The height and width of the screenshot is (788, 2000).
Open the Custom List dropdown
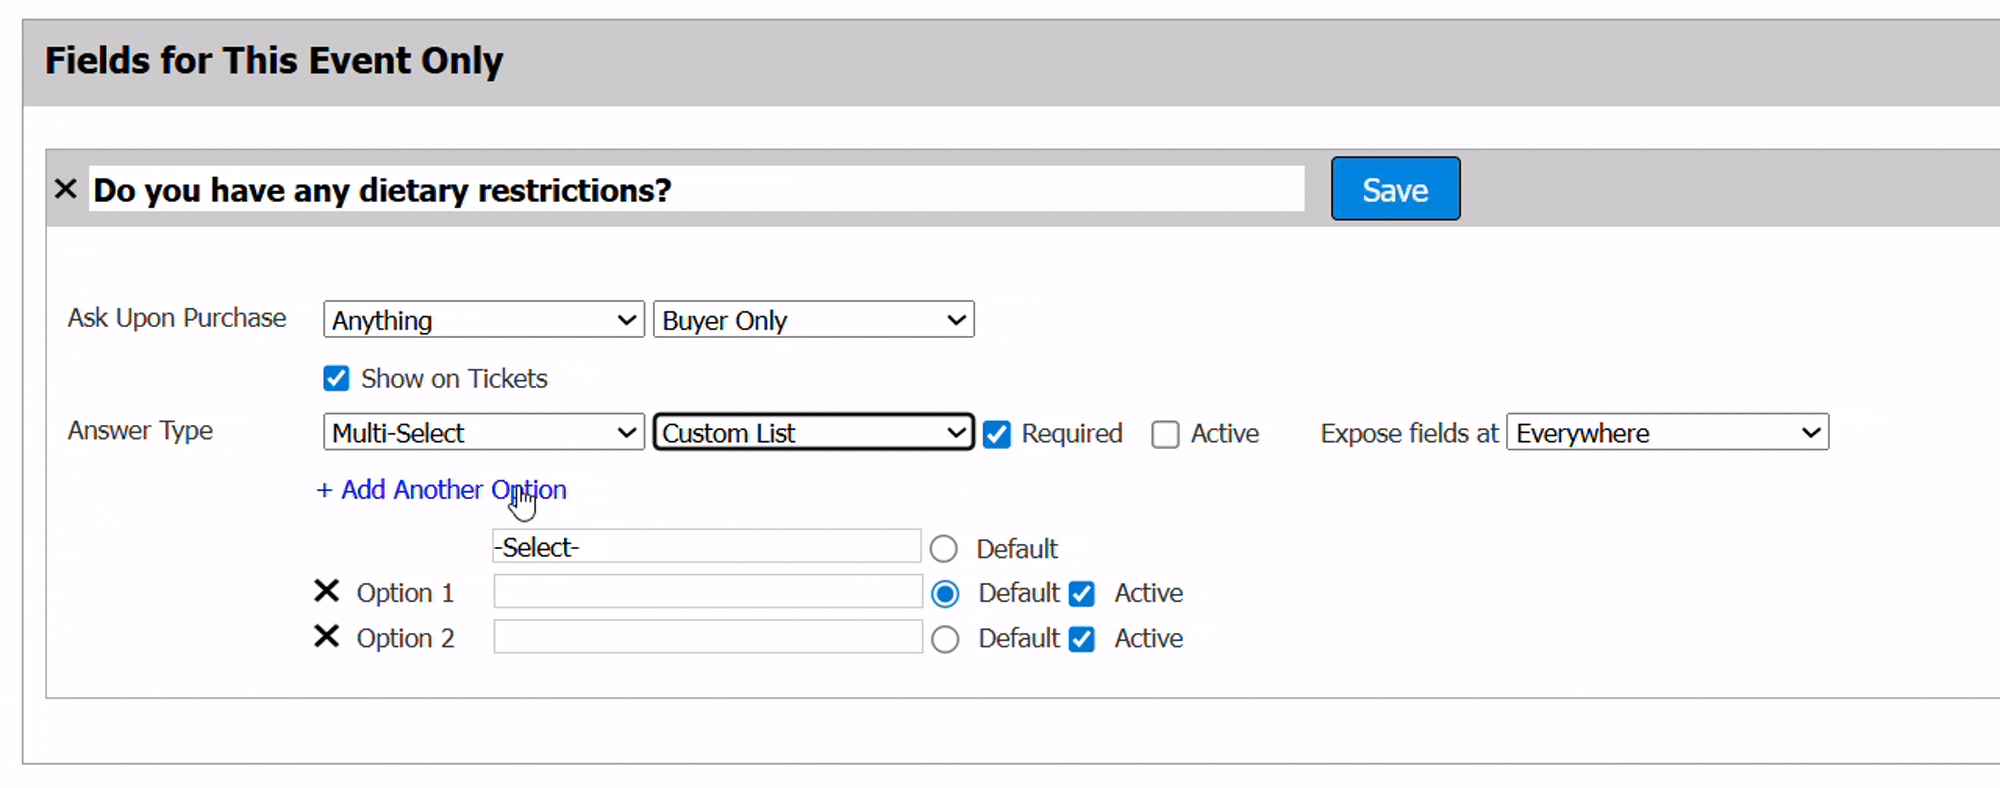[x=813, y=433]
